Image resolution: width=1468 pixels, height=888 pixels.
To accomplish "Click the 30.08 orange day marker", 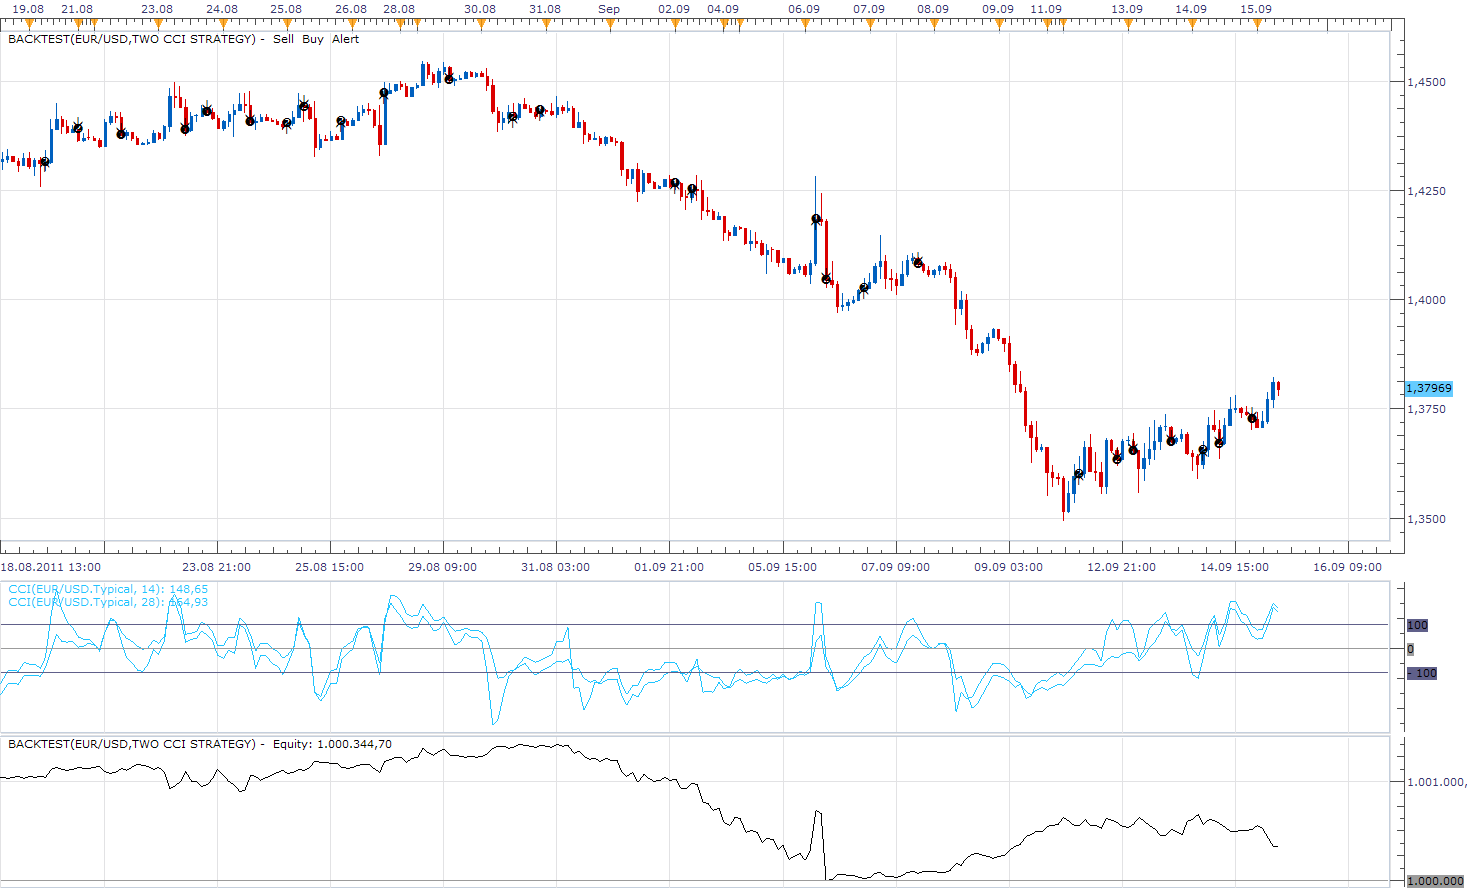I will point(480,25).
